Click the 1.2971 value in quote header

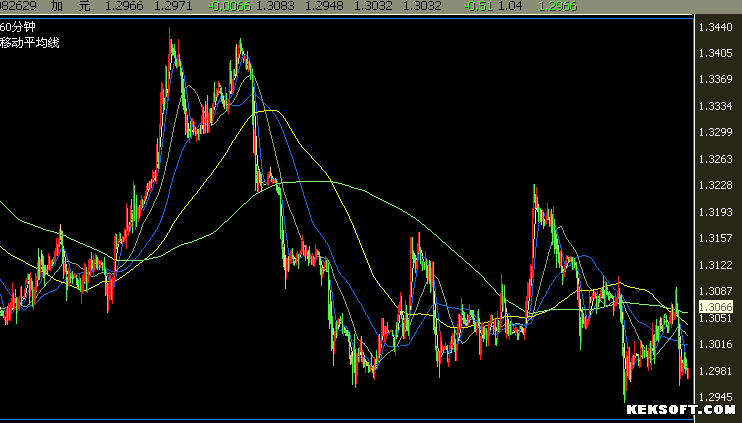(x=173, y=6)
